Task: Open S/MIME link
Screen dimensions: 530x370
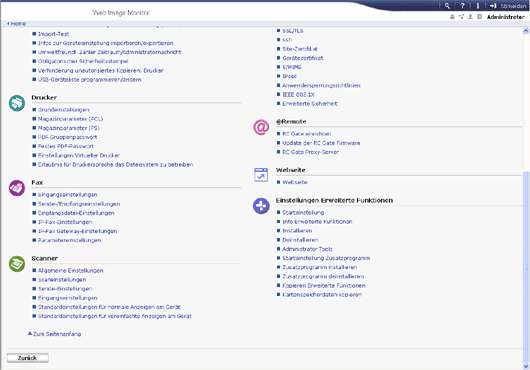Action: point(292,67)
